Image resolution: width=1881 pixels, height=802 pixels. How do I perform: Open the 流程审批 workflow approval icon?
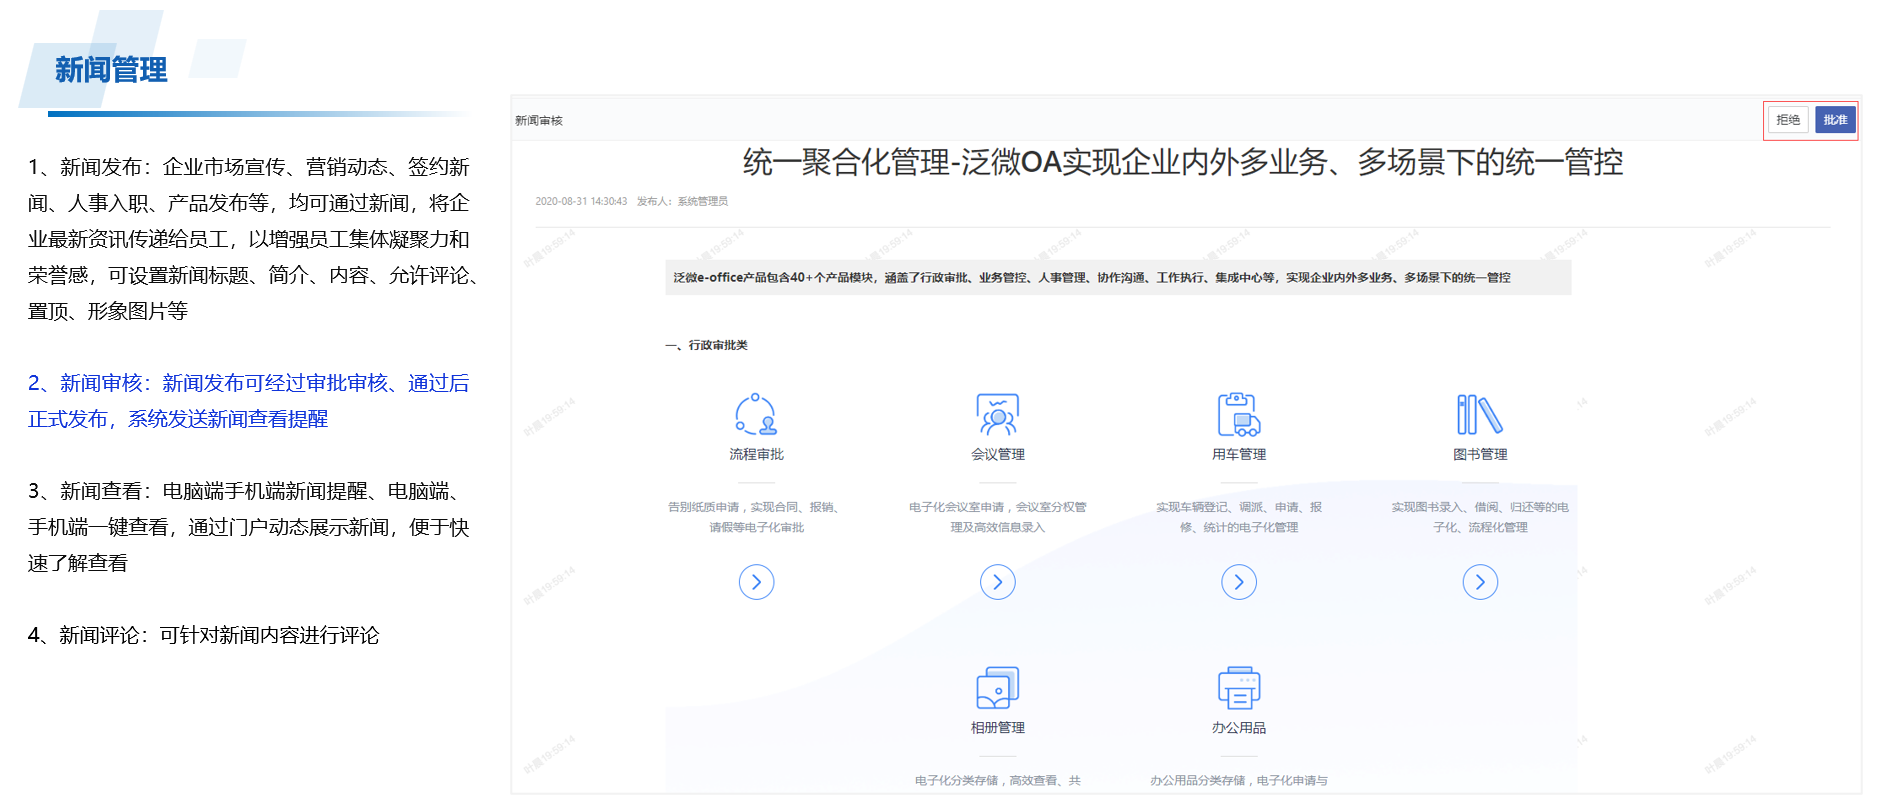point(756,414)
